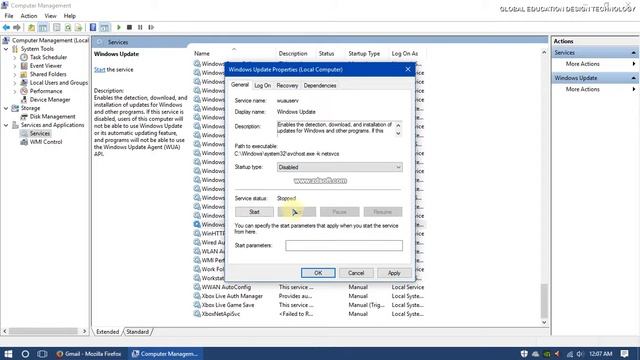Click the description box scroll-down arrow
The height and width of the screenshot is (360, 640).
click(398, 133)
